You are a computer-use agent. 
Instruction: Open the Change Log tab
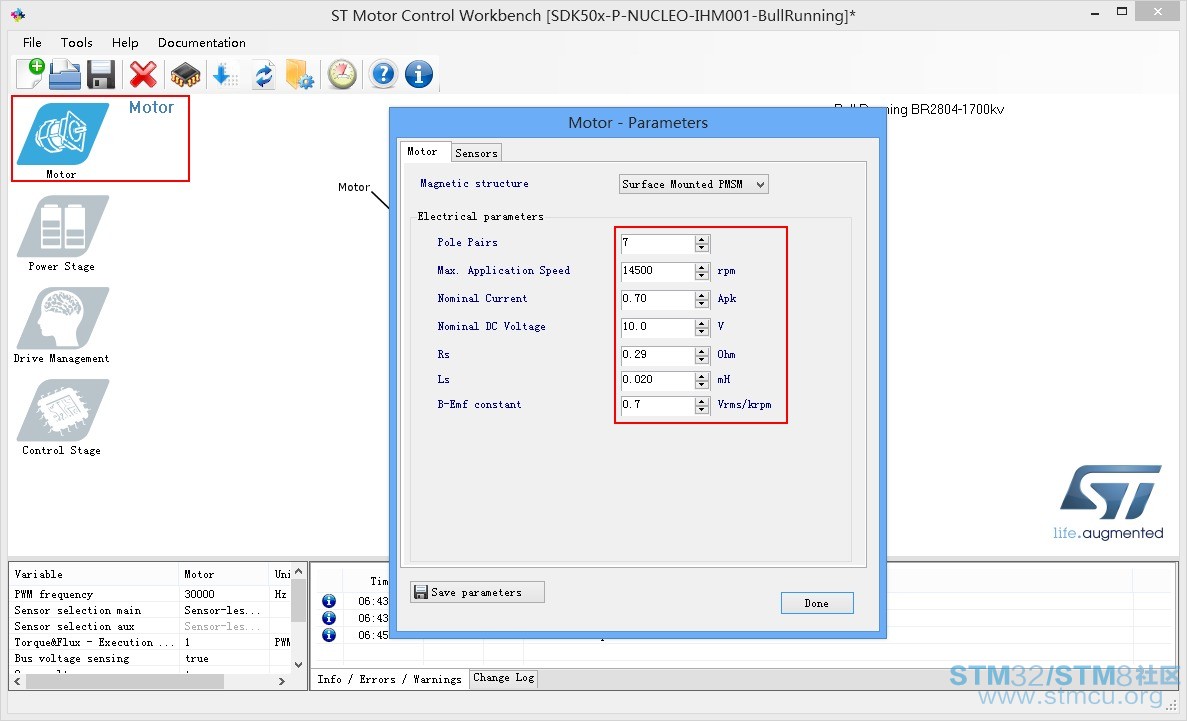503,678
